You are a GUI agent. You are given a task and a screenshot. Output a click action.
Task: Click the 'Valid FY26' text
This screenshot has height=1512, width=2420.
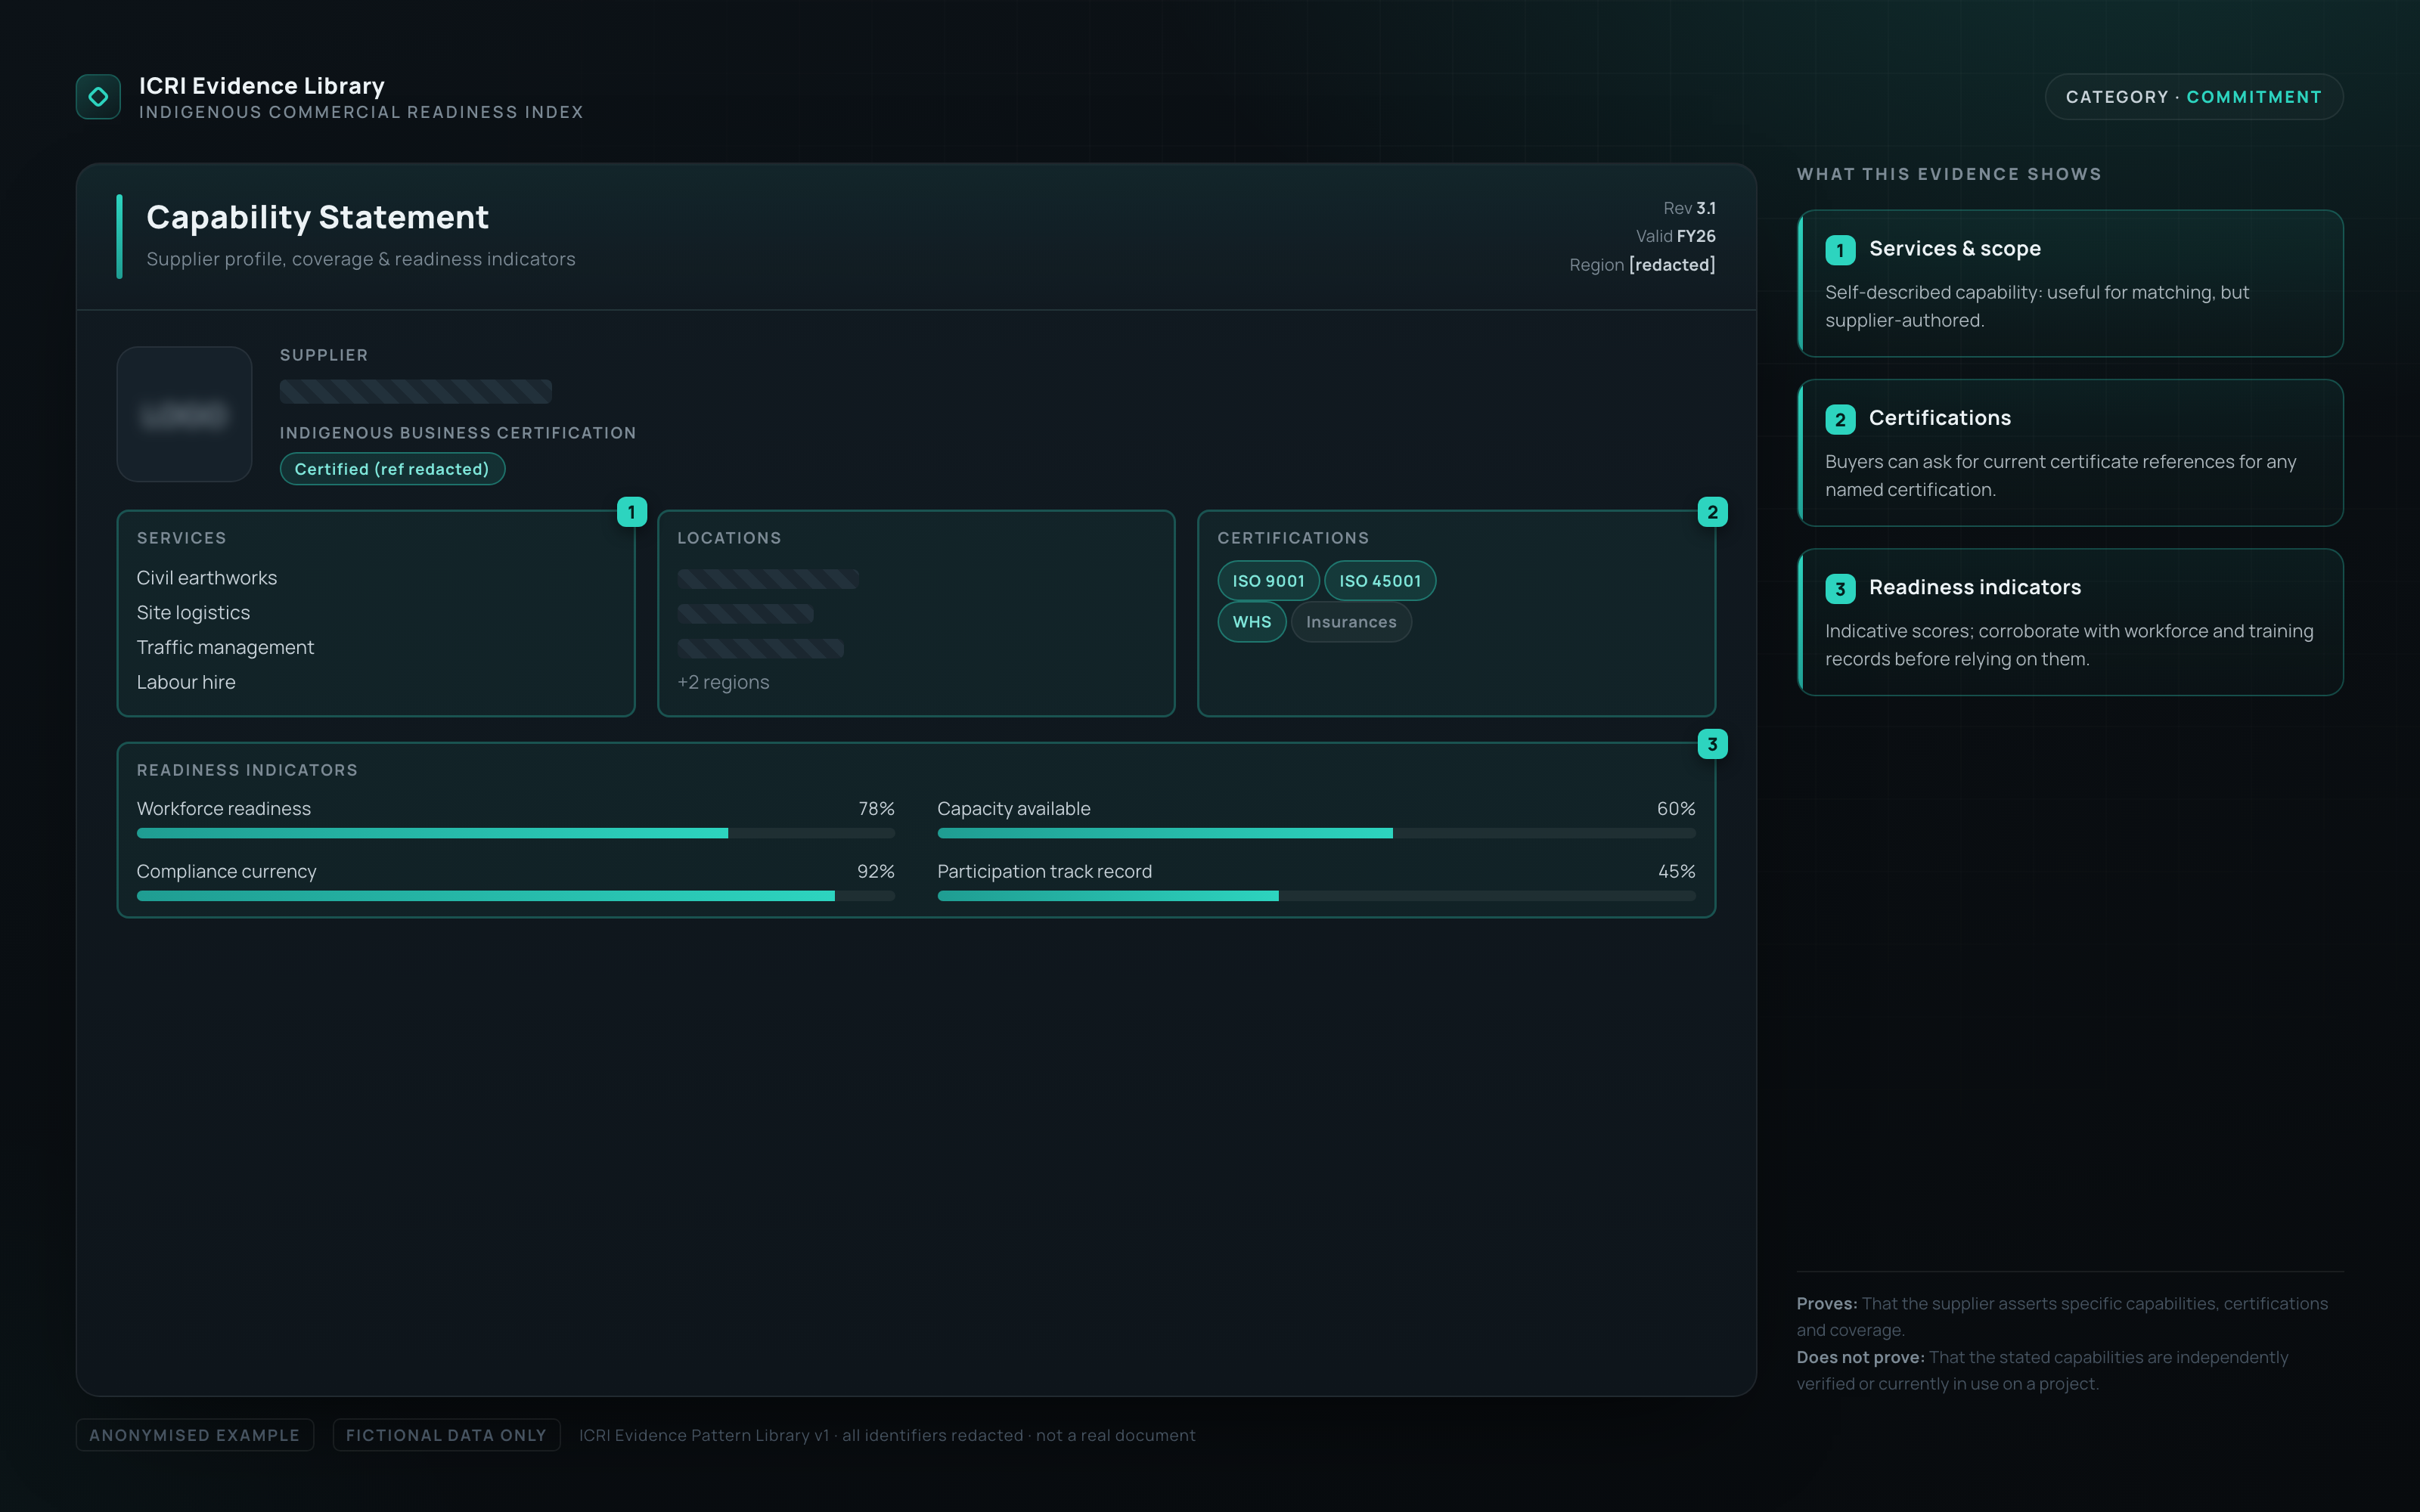point(1675,236)
